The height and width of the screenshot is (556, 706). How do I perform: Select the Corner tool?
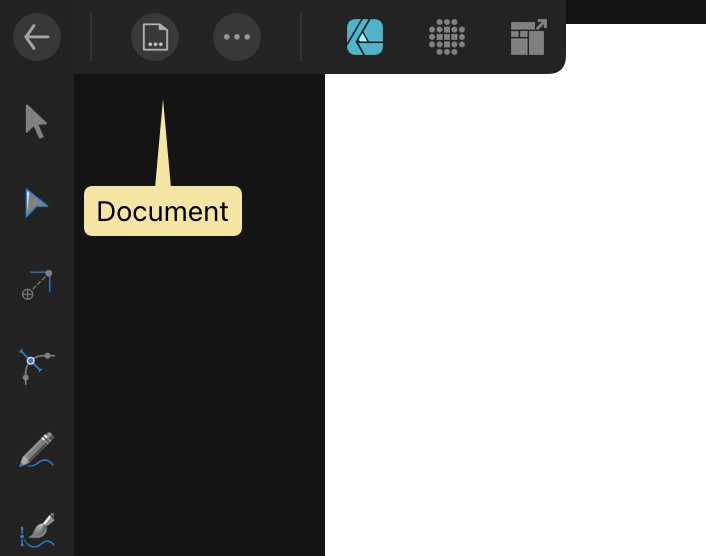[x=36, y=366]
